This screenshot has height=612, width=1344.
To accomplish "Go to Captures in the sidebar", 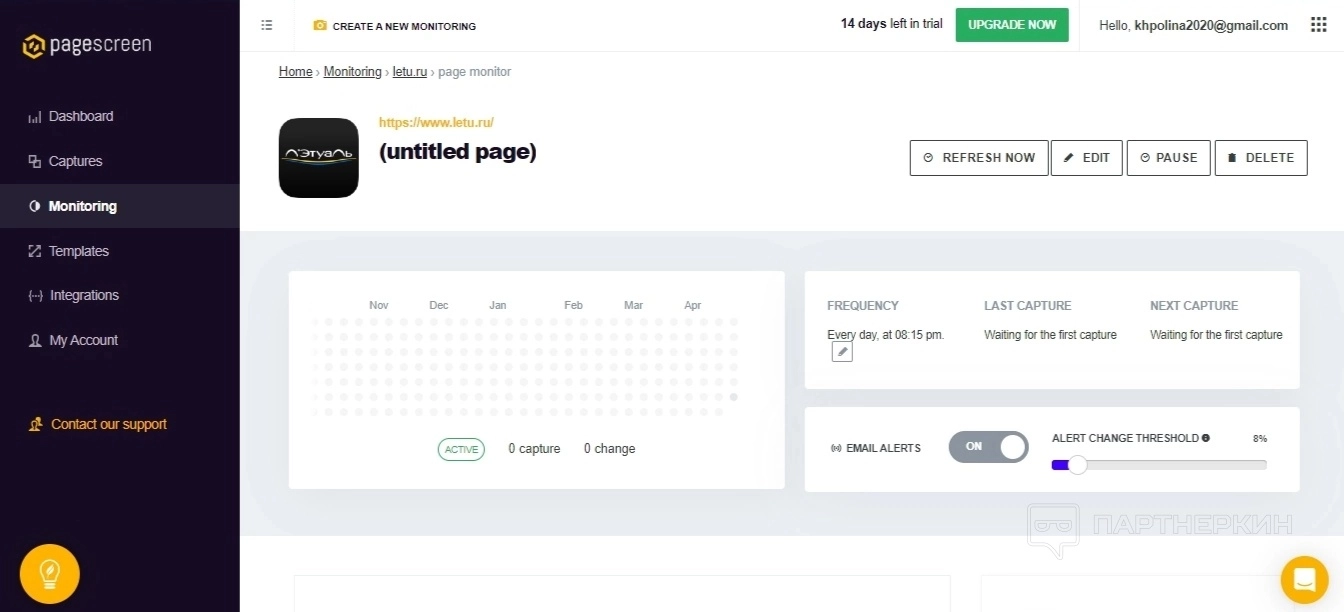I will click(75, 161).
